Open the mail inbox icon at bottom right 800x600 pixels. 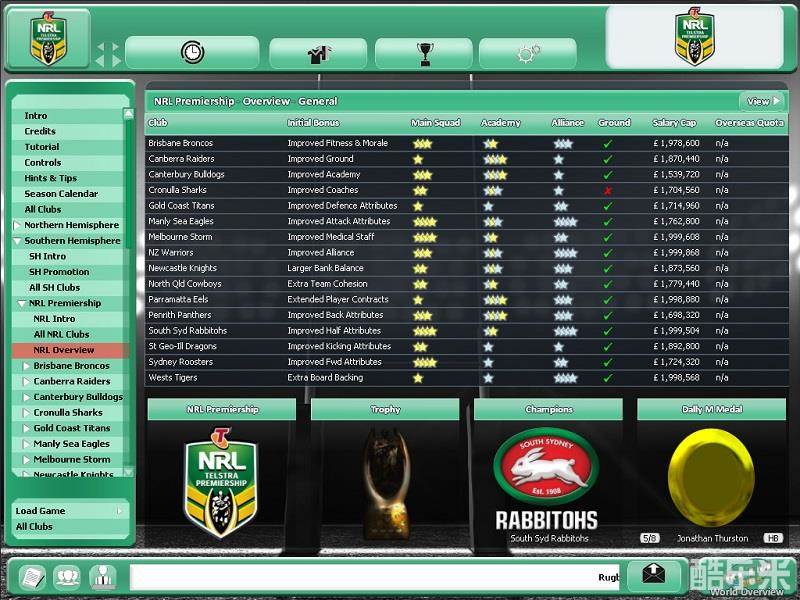point(652,573)
